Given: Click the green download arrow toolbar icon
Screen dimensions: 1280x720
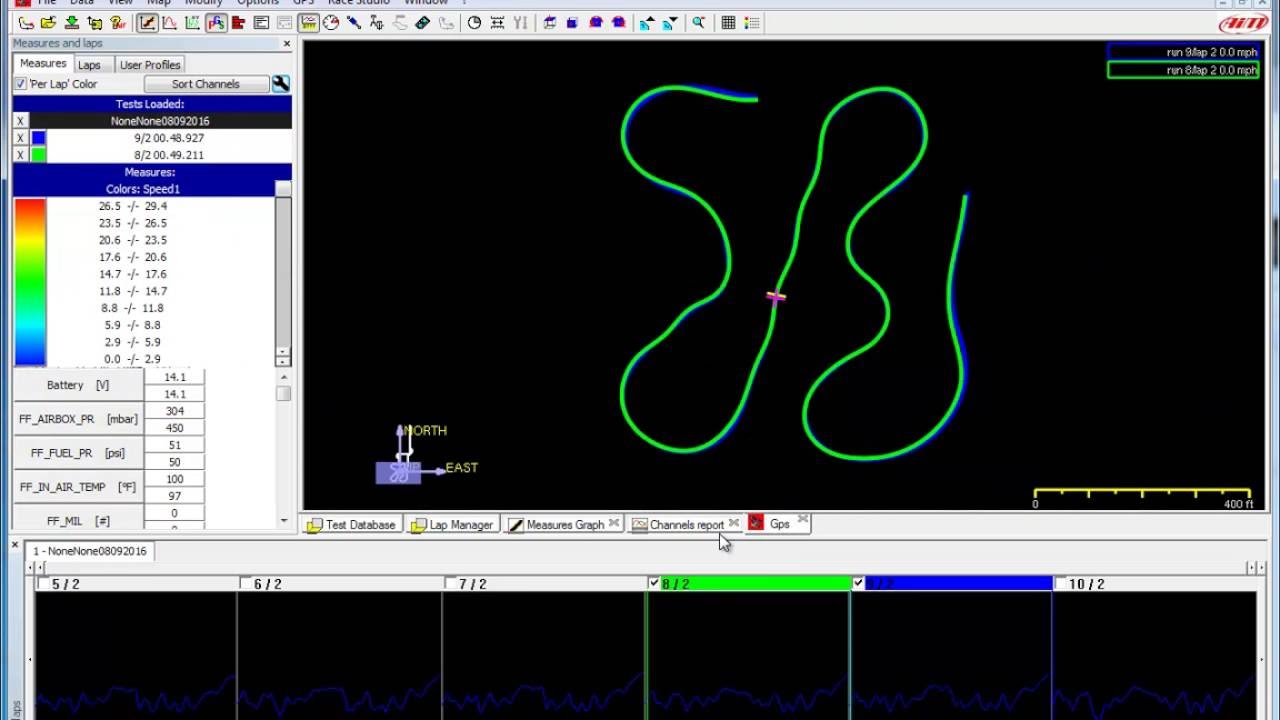Looking at the screenshot, I should coord(72,22).
